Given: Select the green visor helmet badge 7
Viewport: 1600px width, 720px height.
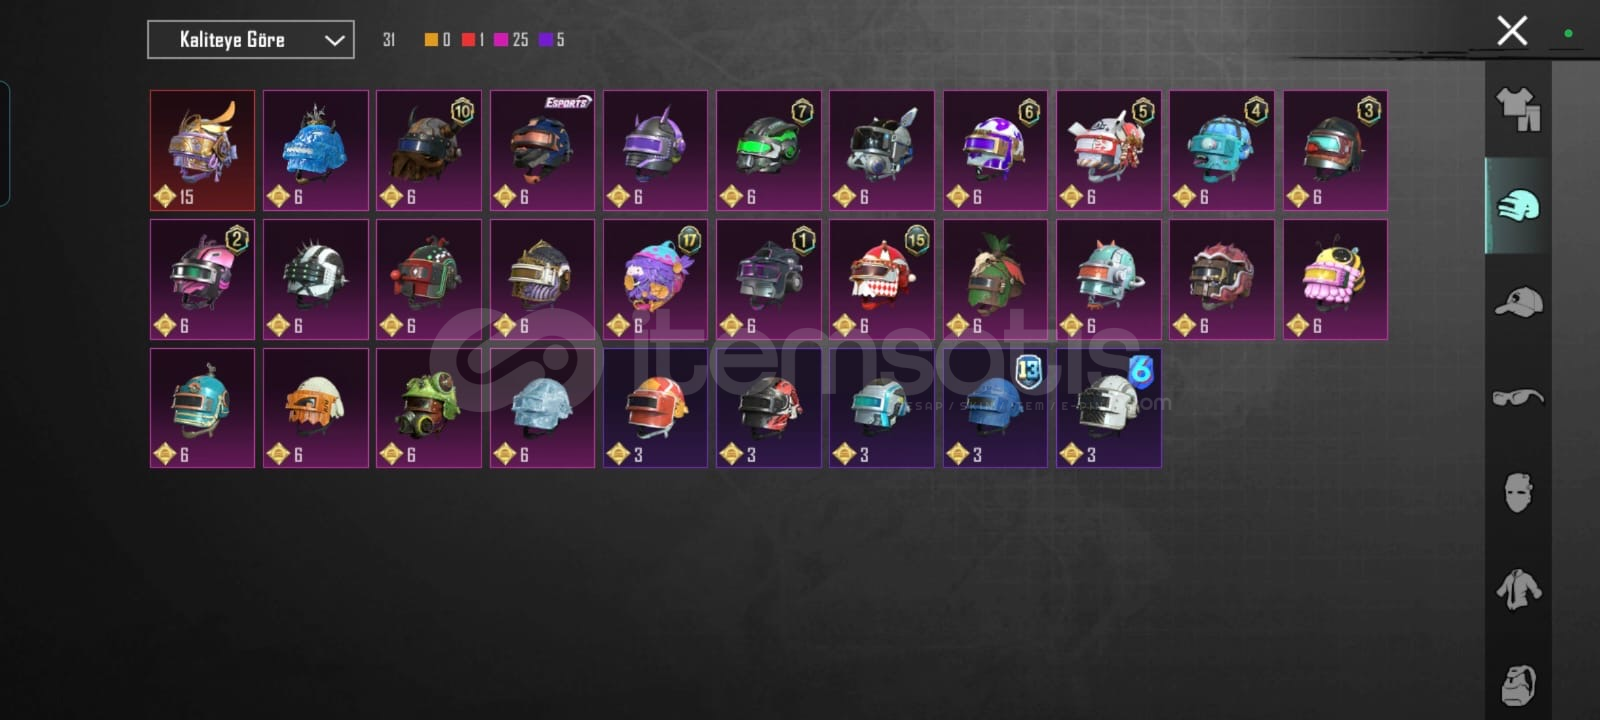Looking at the screenshot, I should pyautogui.click(x=769, y=150).
